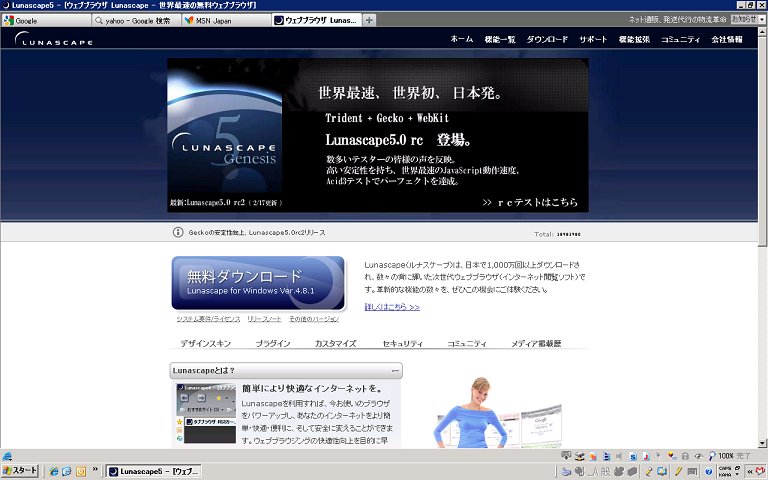Click the microphone icon in the language bar

649,471
